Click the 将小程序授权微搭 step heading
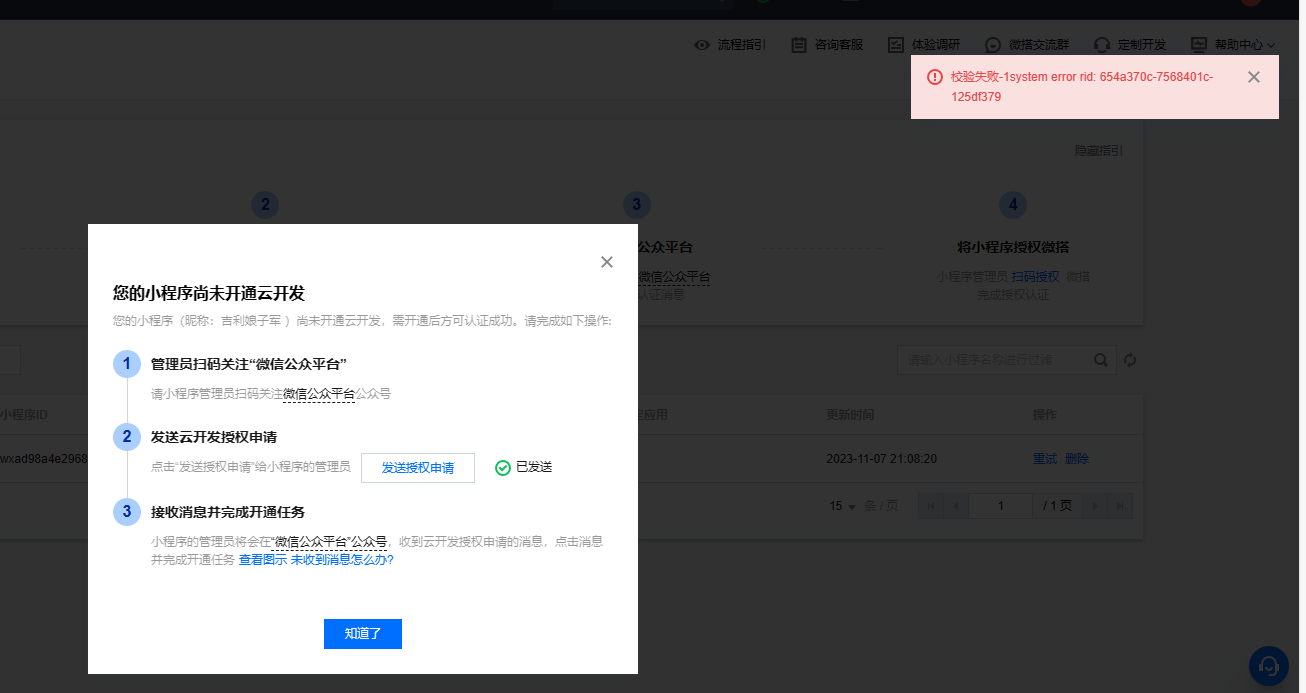This screenshot has height=693, width=1306. pyautogui.click(x=1013, y=247)
